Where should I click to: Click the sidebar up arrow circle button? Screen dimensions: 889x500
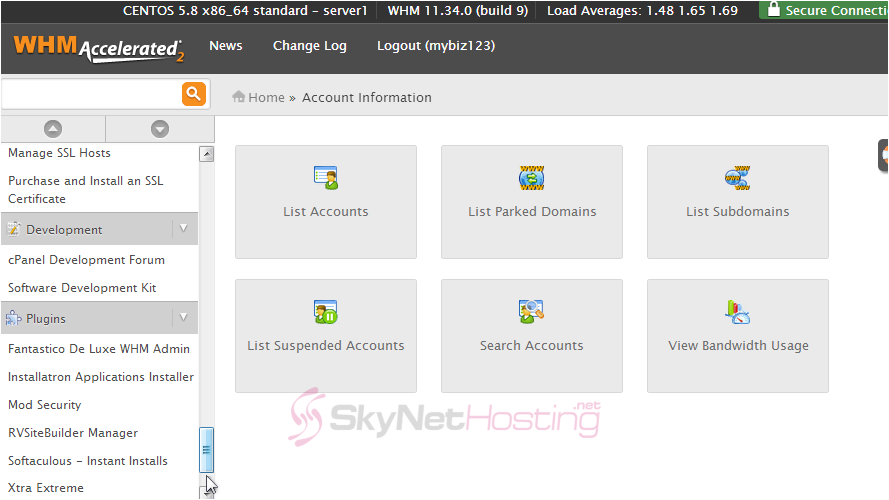pos(53,129)
